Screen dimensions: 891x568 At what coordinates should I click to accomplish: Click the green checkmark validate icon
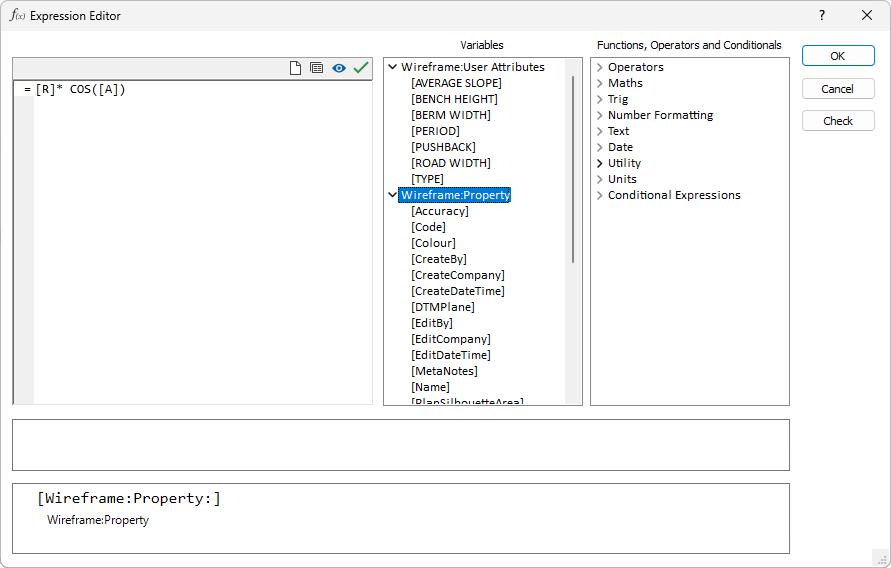point(361,68)
